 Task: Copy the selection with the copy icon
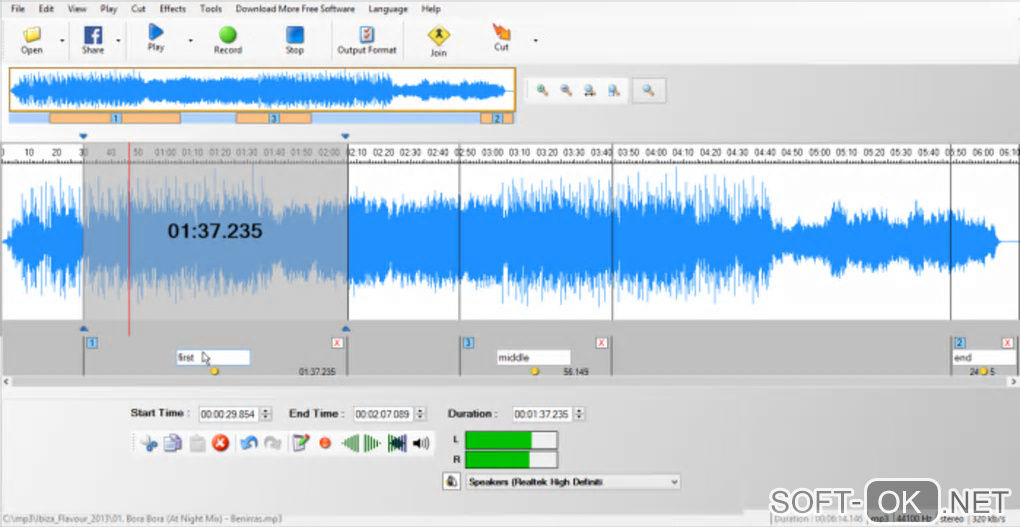click(172, 444)
